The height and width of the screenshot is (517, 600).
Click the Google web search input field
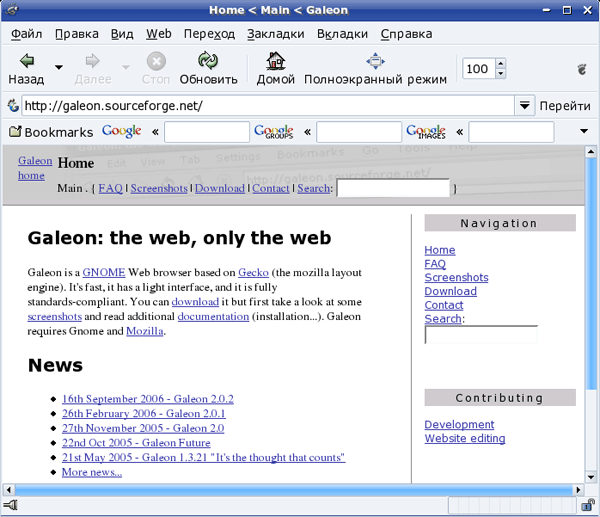[x=207, y=132]
